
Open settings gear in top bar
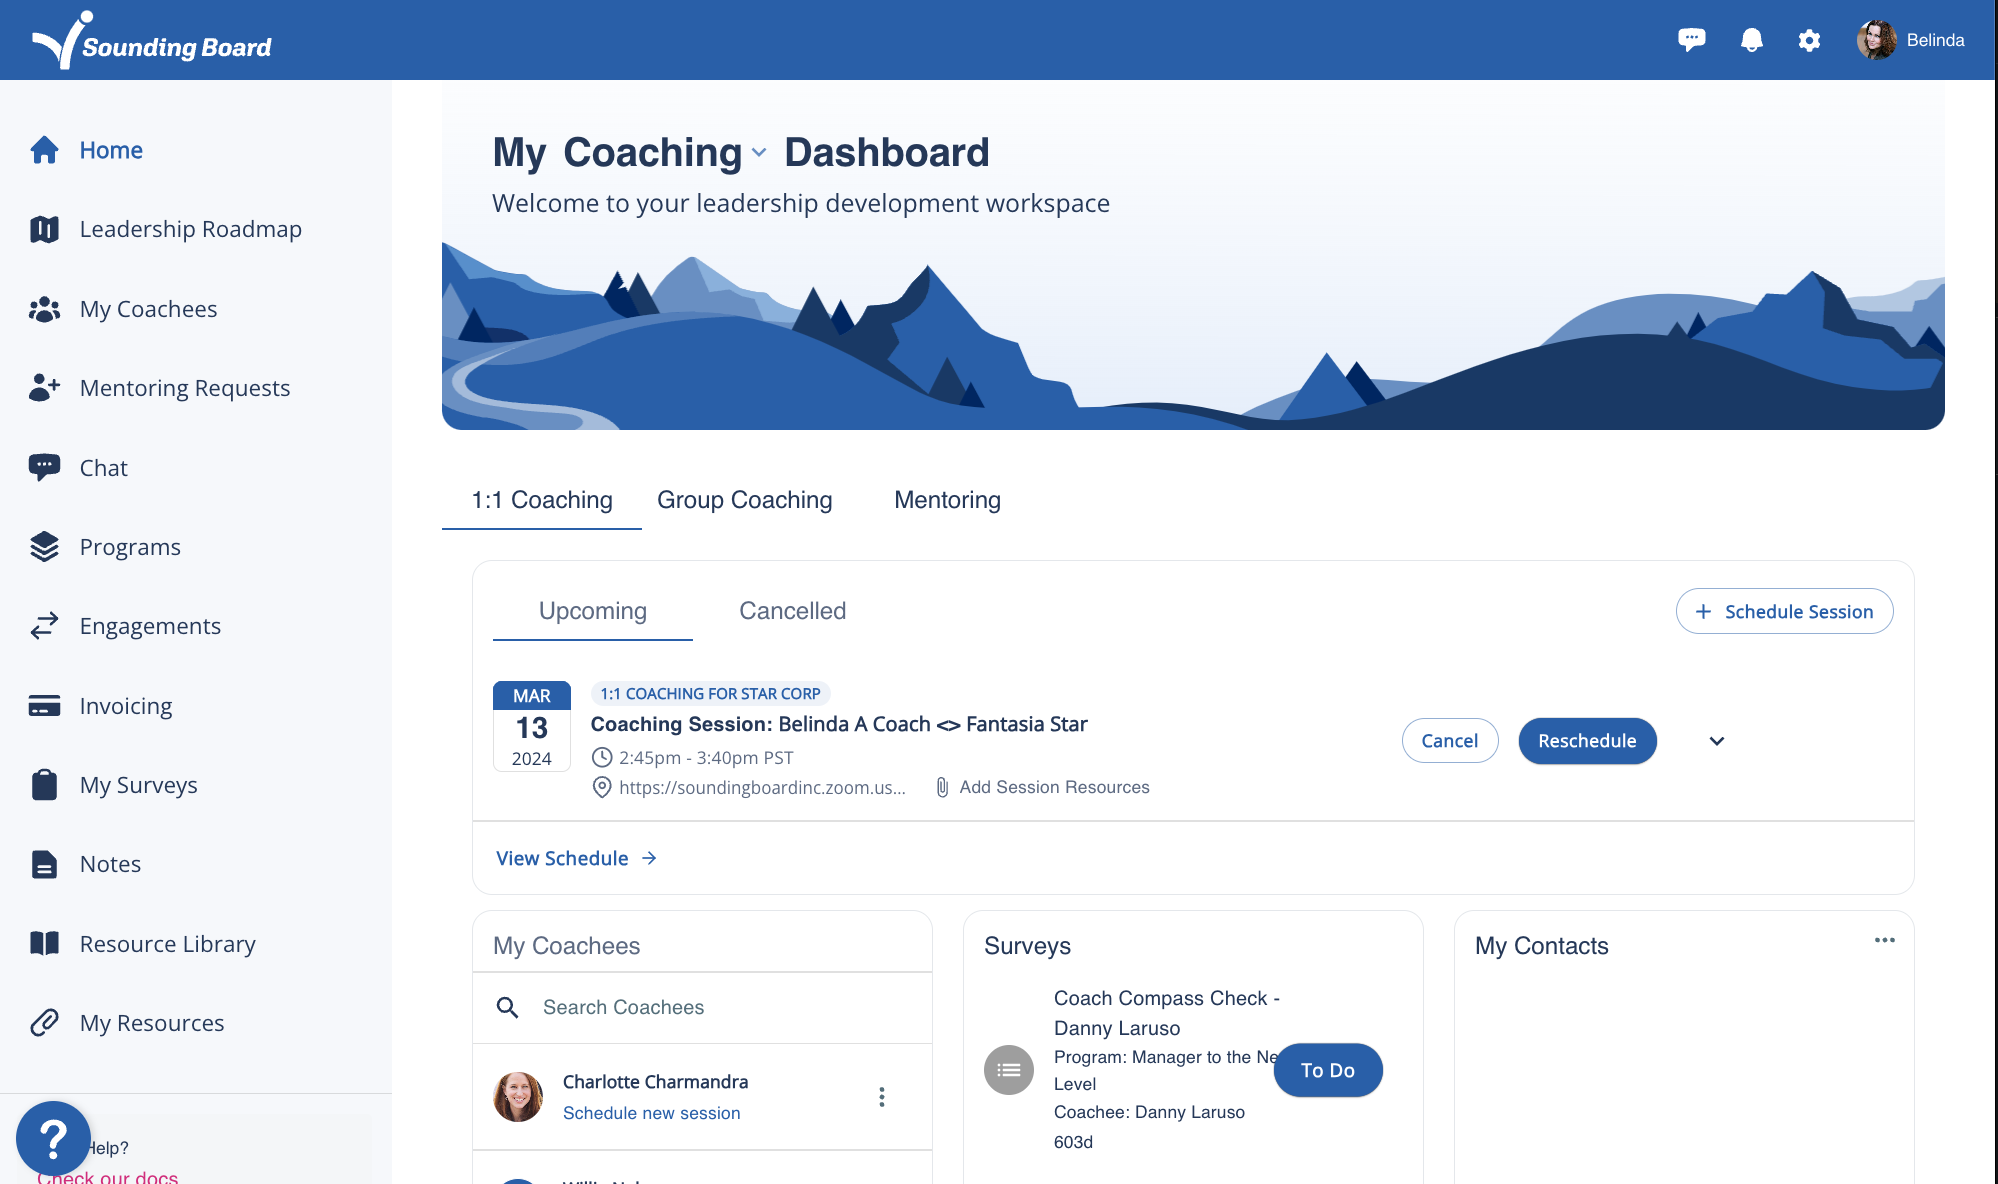click(1809, 40)
